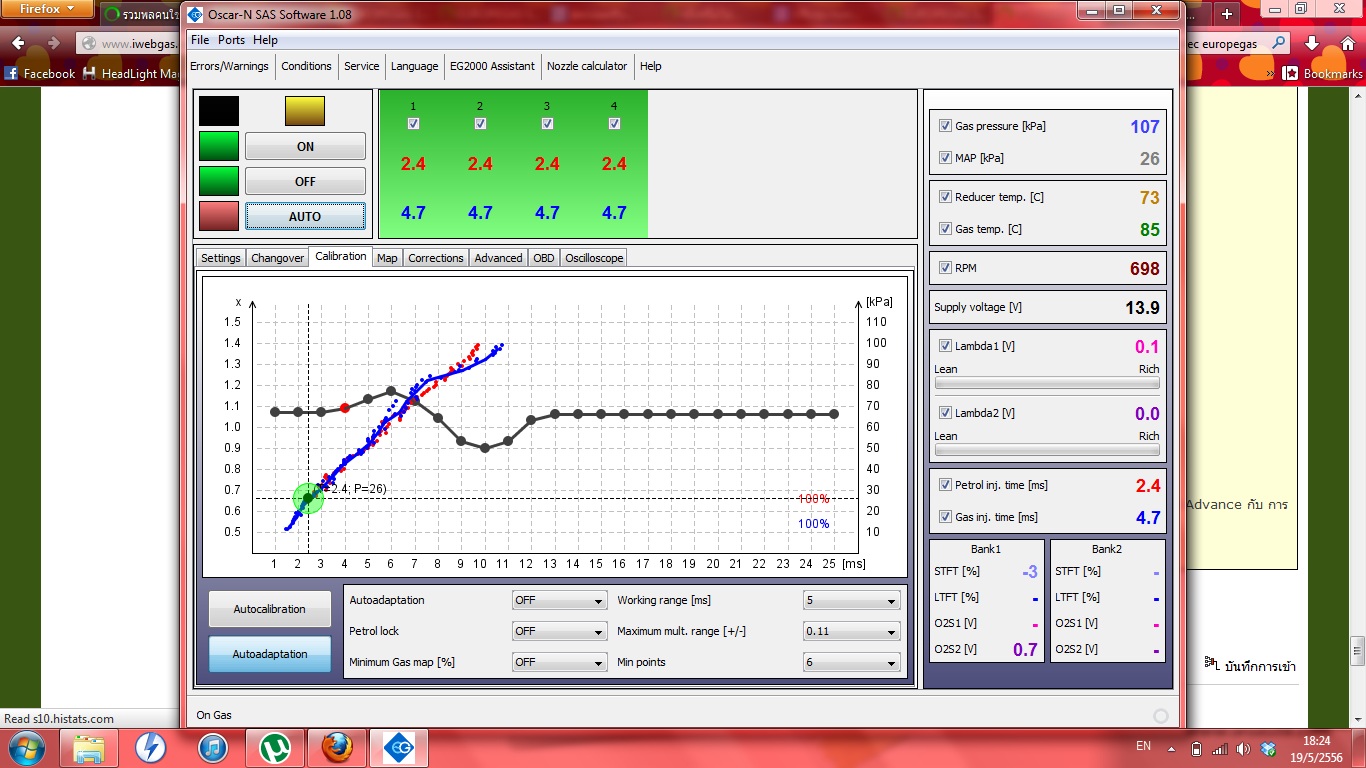Show hidden system tray icons
The width and height of the screenshot is (1366, 768).
click(x=1171, y=748)
